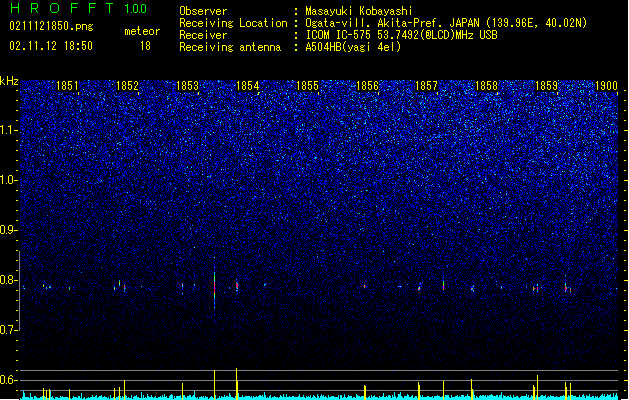The image size is (629, 400).
Task: Click the meteor echo just before 1854
Action: 237,285
